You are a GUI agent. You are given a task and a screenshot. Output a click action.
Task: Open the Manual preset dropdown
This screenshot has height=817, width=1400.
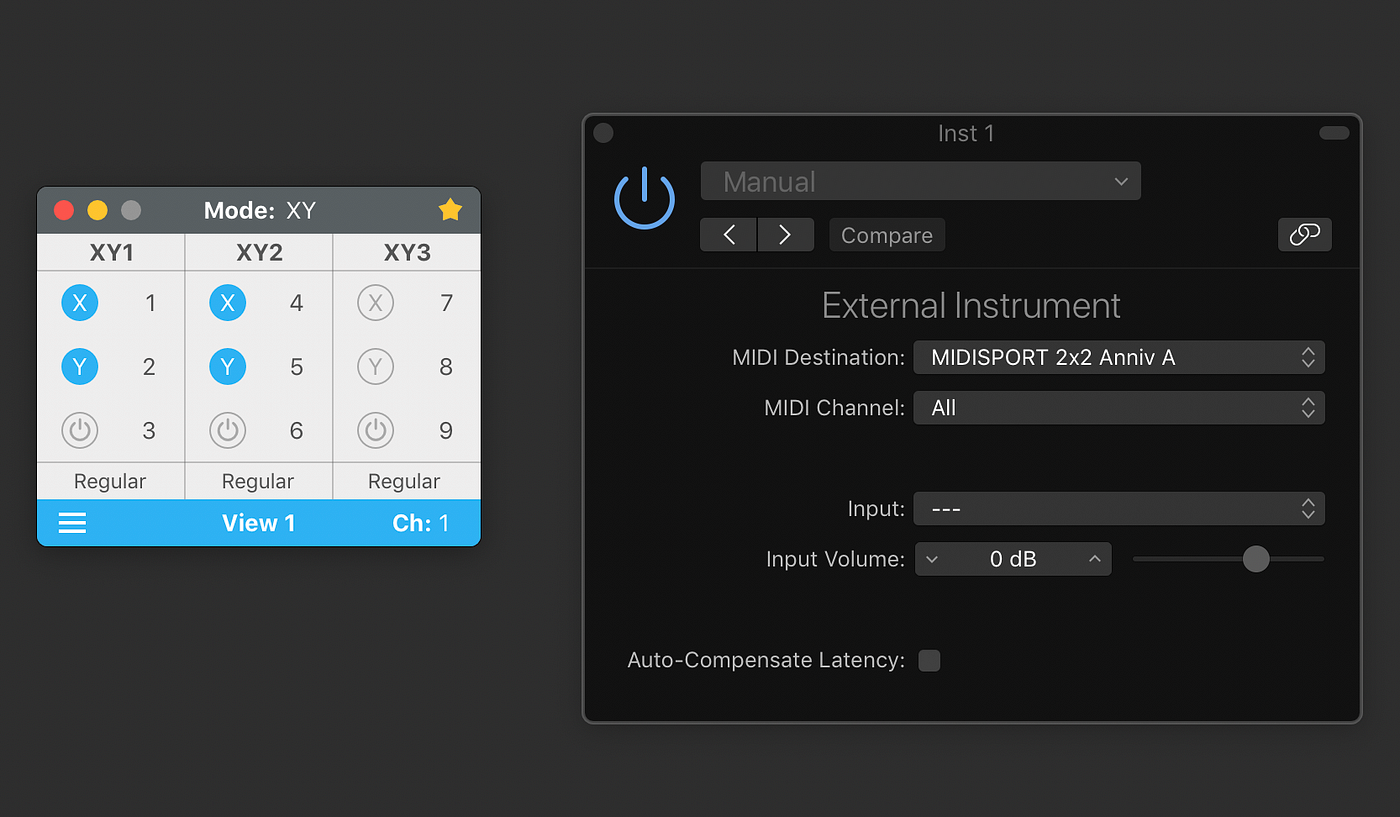click(920, 181)
